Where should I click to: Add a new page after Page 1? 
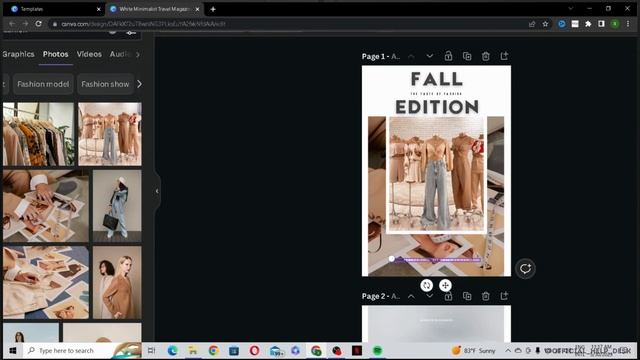coord(504,56)
